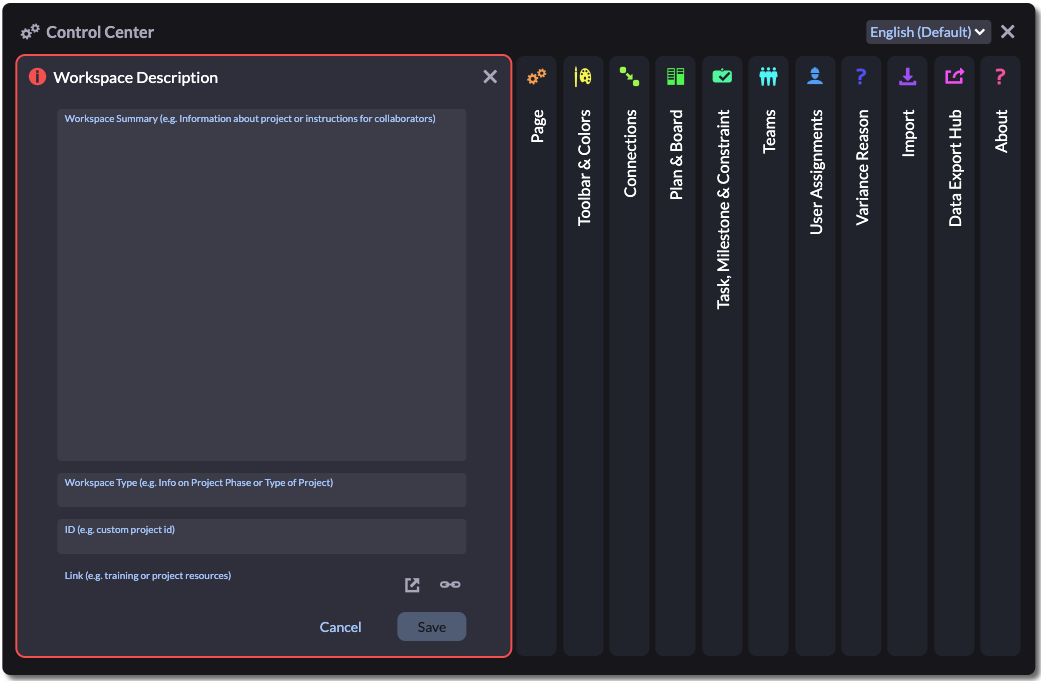Open the Data Export Hub share icon

tap(954, 76)
